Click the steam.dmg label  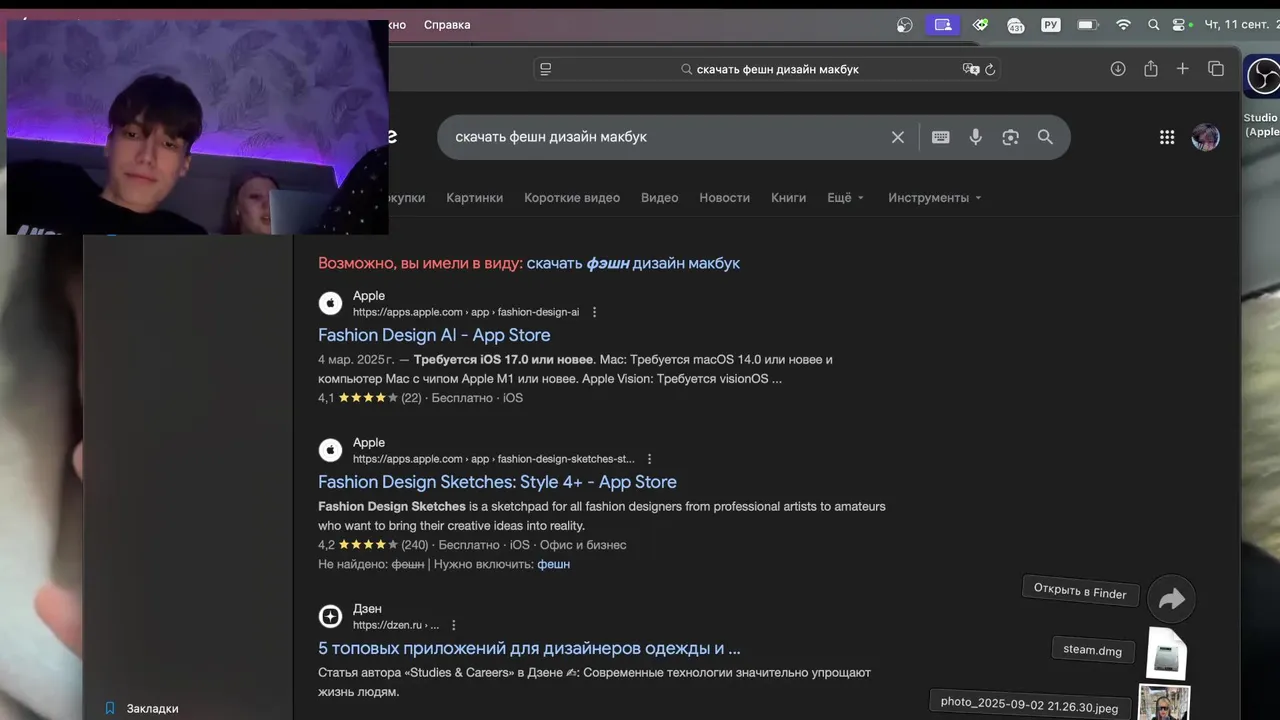point(1092,650)
